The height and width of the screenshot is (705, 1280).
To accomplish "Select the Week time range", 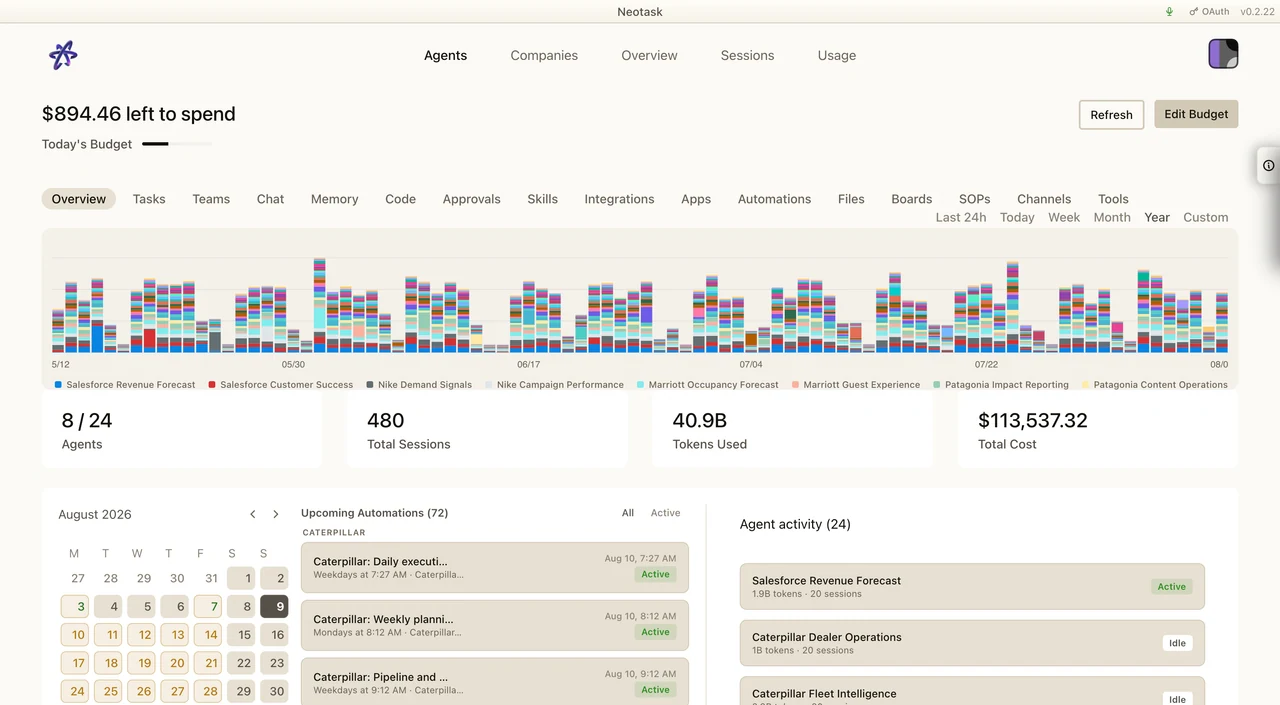I will pos(1064,217).
